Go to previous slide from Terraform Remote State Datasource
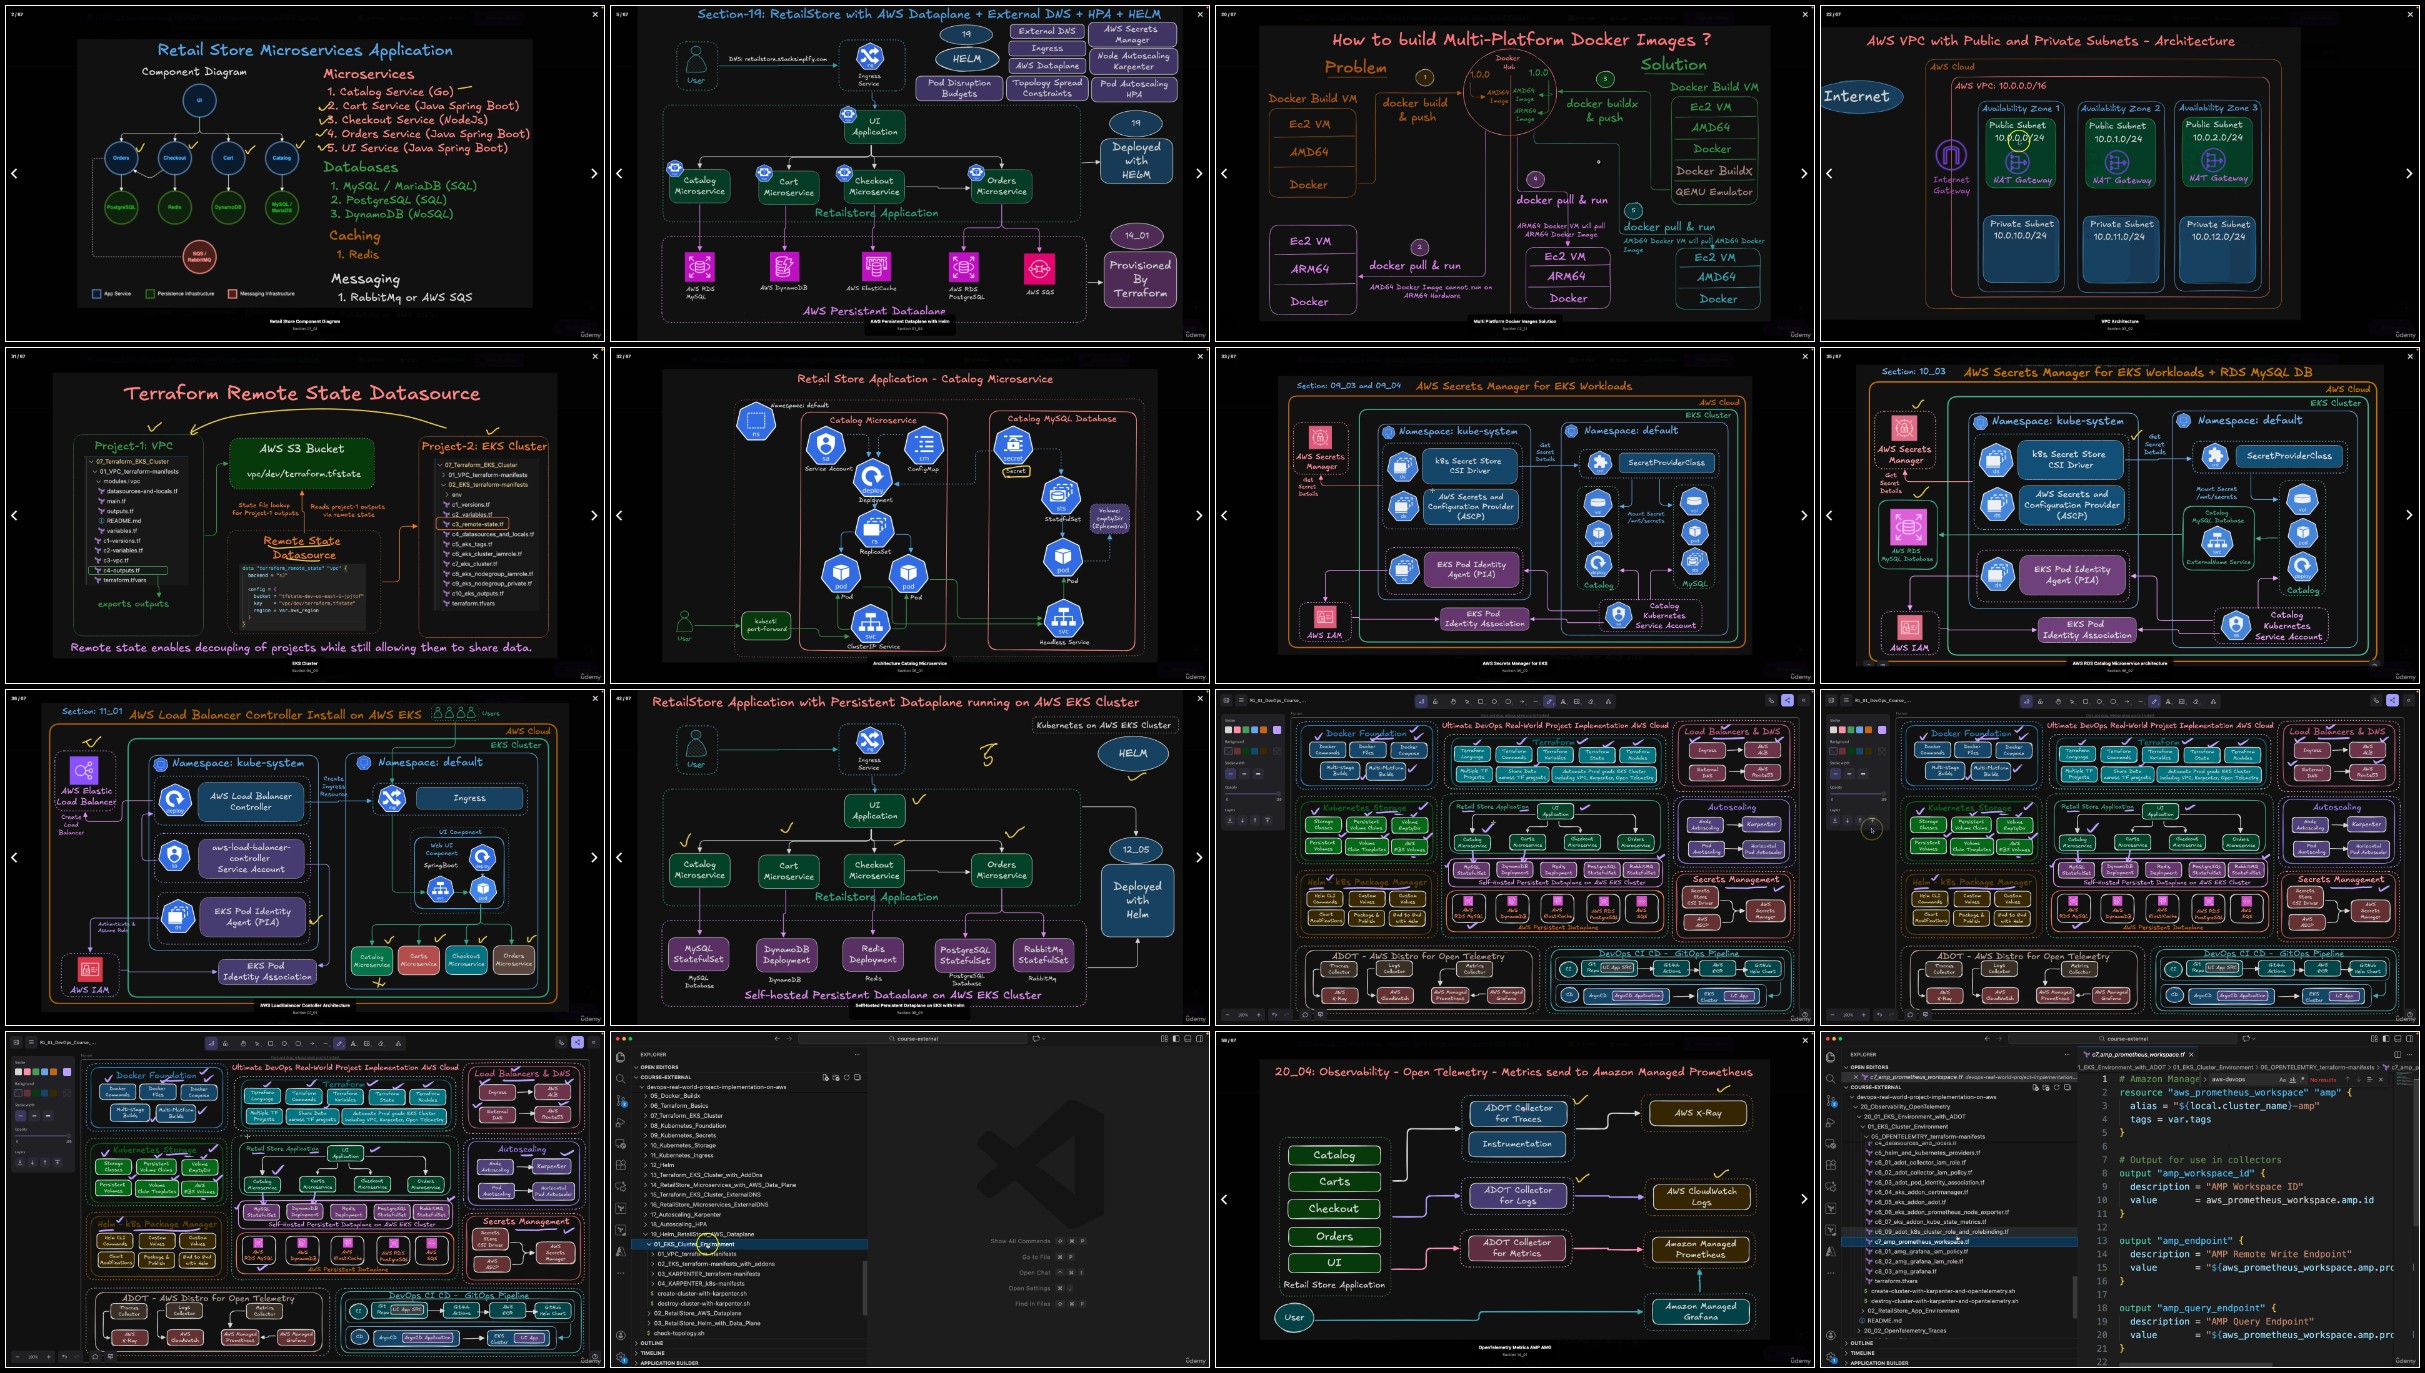 [14, 516]
